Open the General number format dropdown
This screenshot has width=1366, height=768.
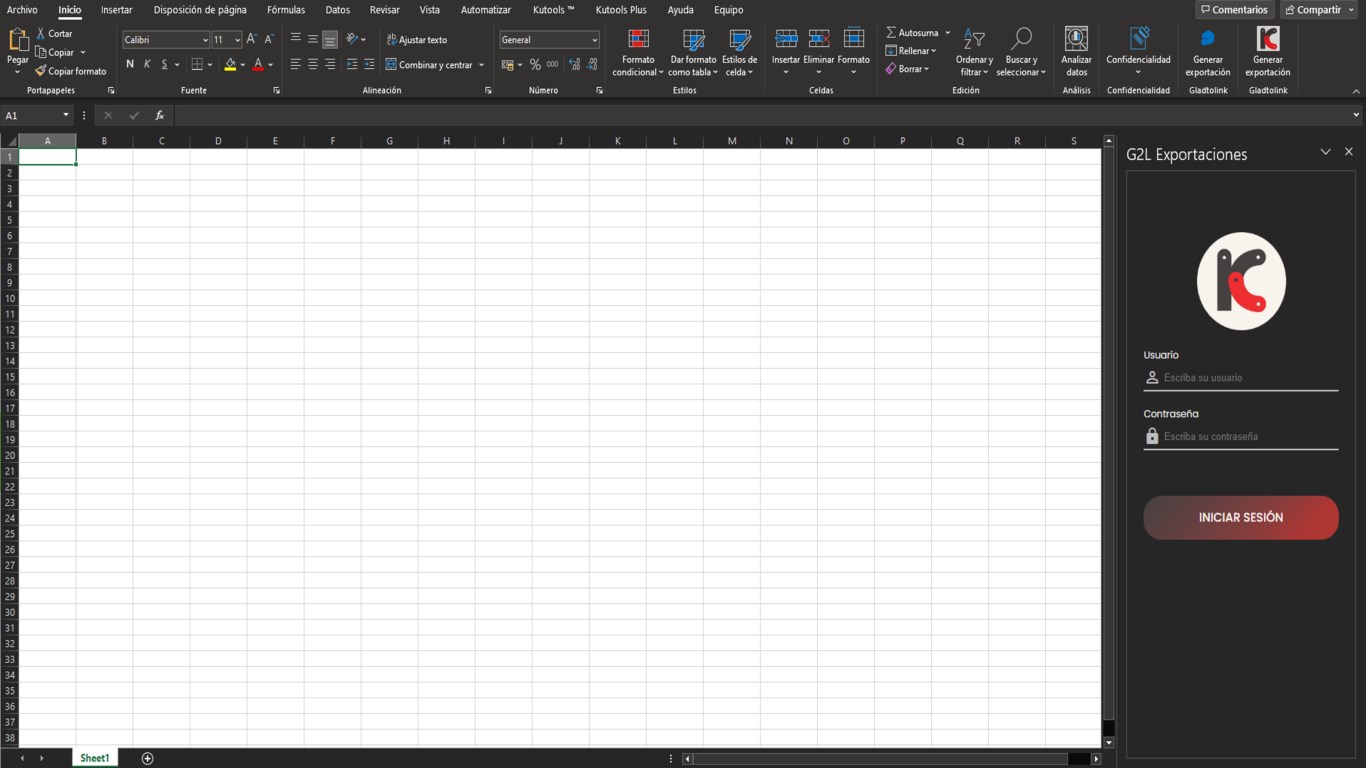point(594,40)
